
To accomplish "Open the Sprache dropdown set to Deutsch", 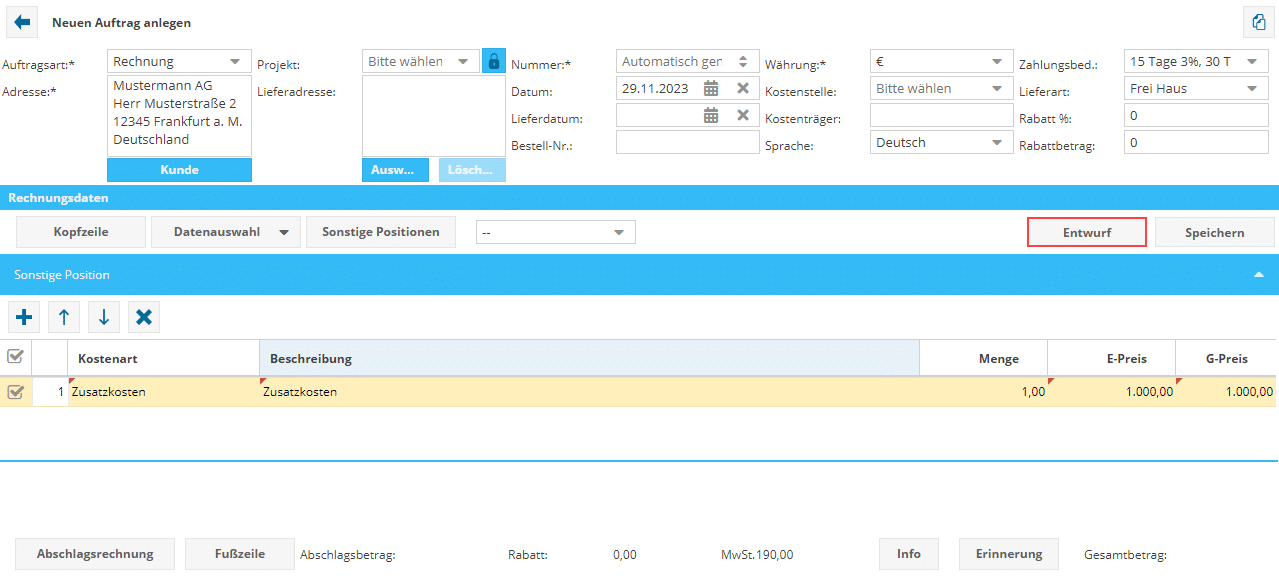I will [x=942, y=143].
